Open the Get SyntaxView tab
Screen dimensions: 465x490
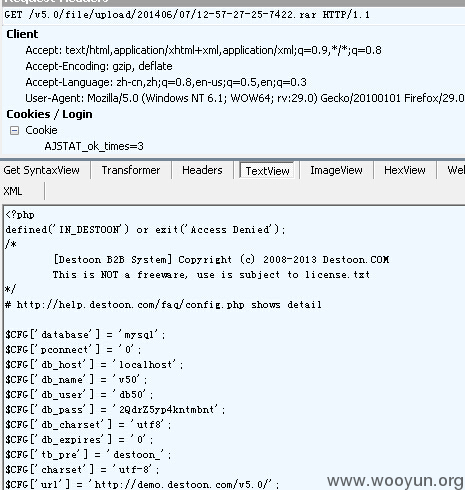pos(41,170)
